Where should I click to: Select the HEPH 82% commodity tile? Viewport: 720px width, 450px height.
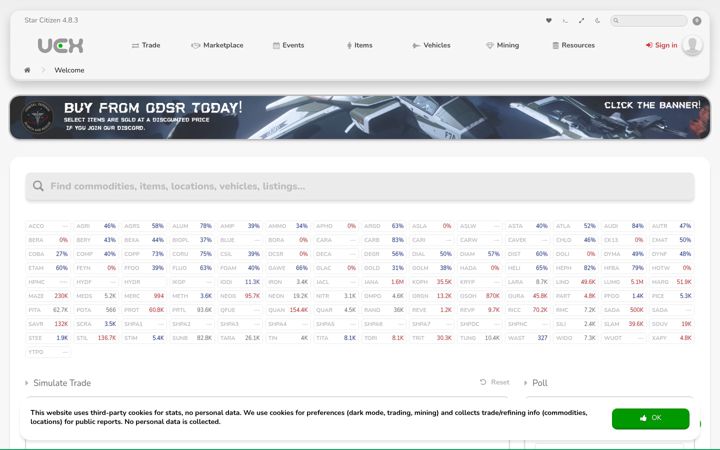(x=576, y=268)
